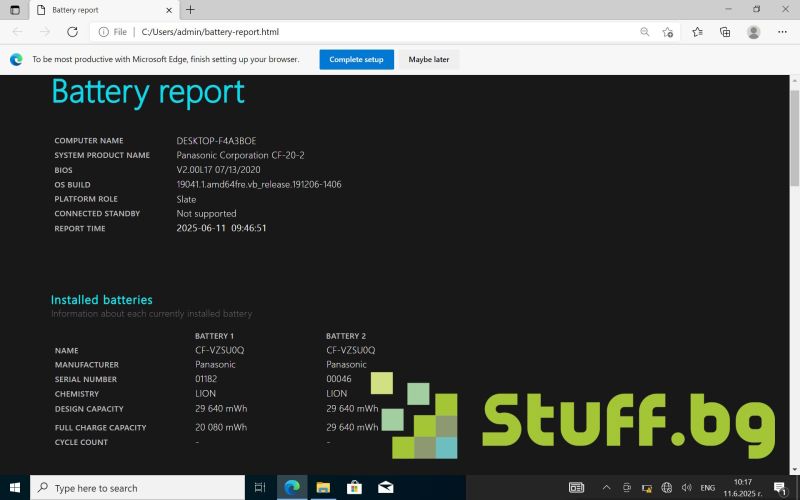This screenshot has width=800, height=500.
Task: Add this page to favorites
Action: point(668,32)
